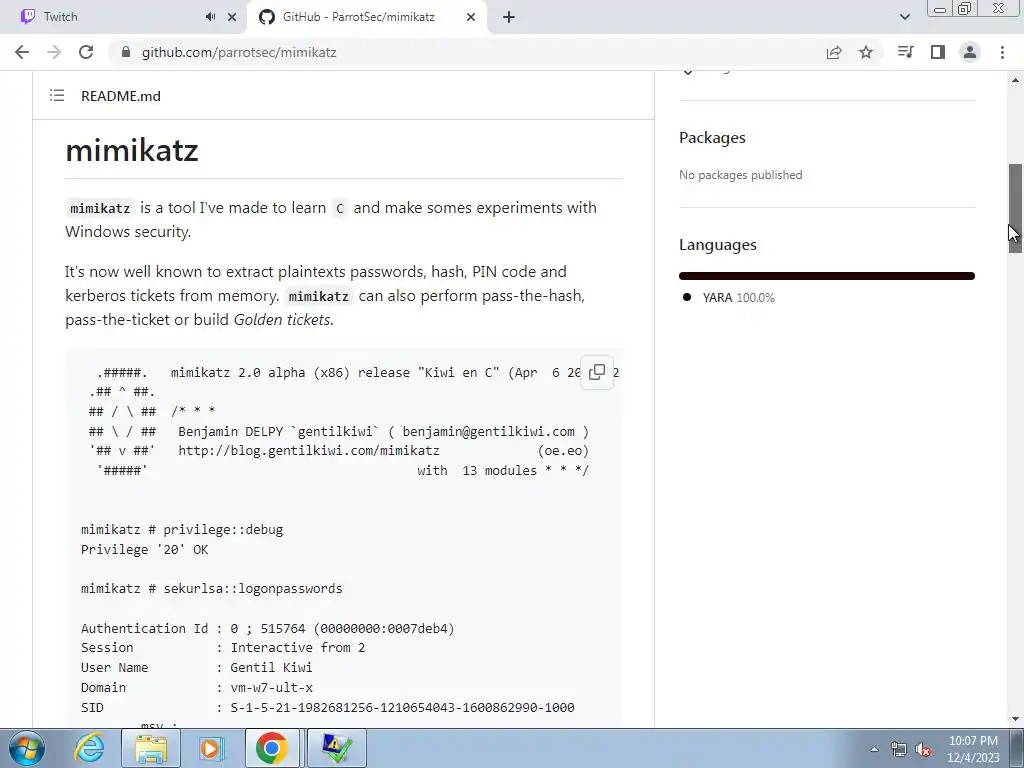1024x768 pixels.
Task: Open Windows Explorer folder icon
Action: tap(151, 748)
